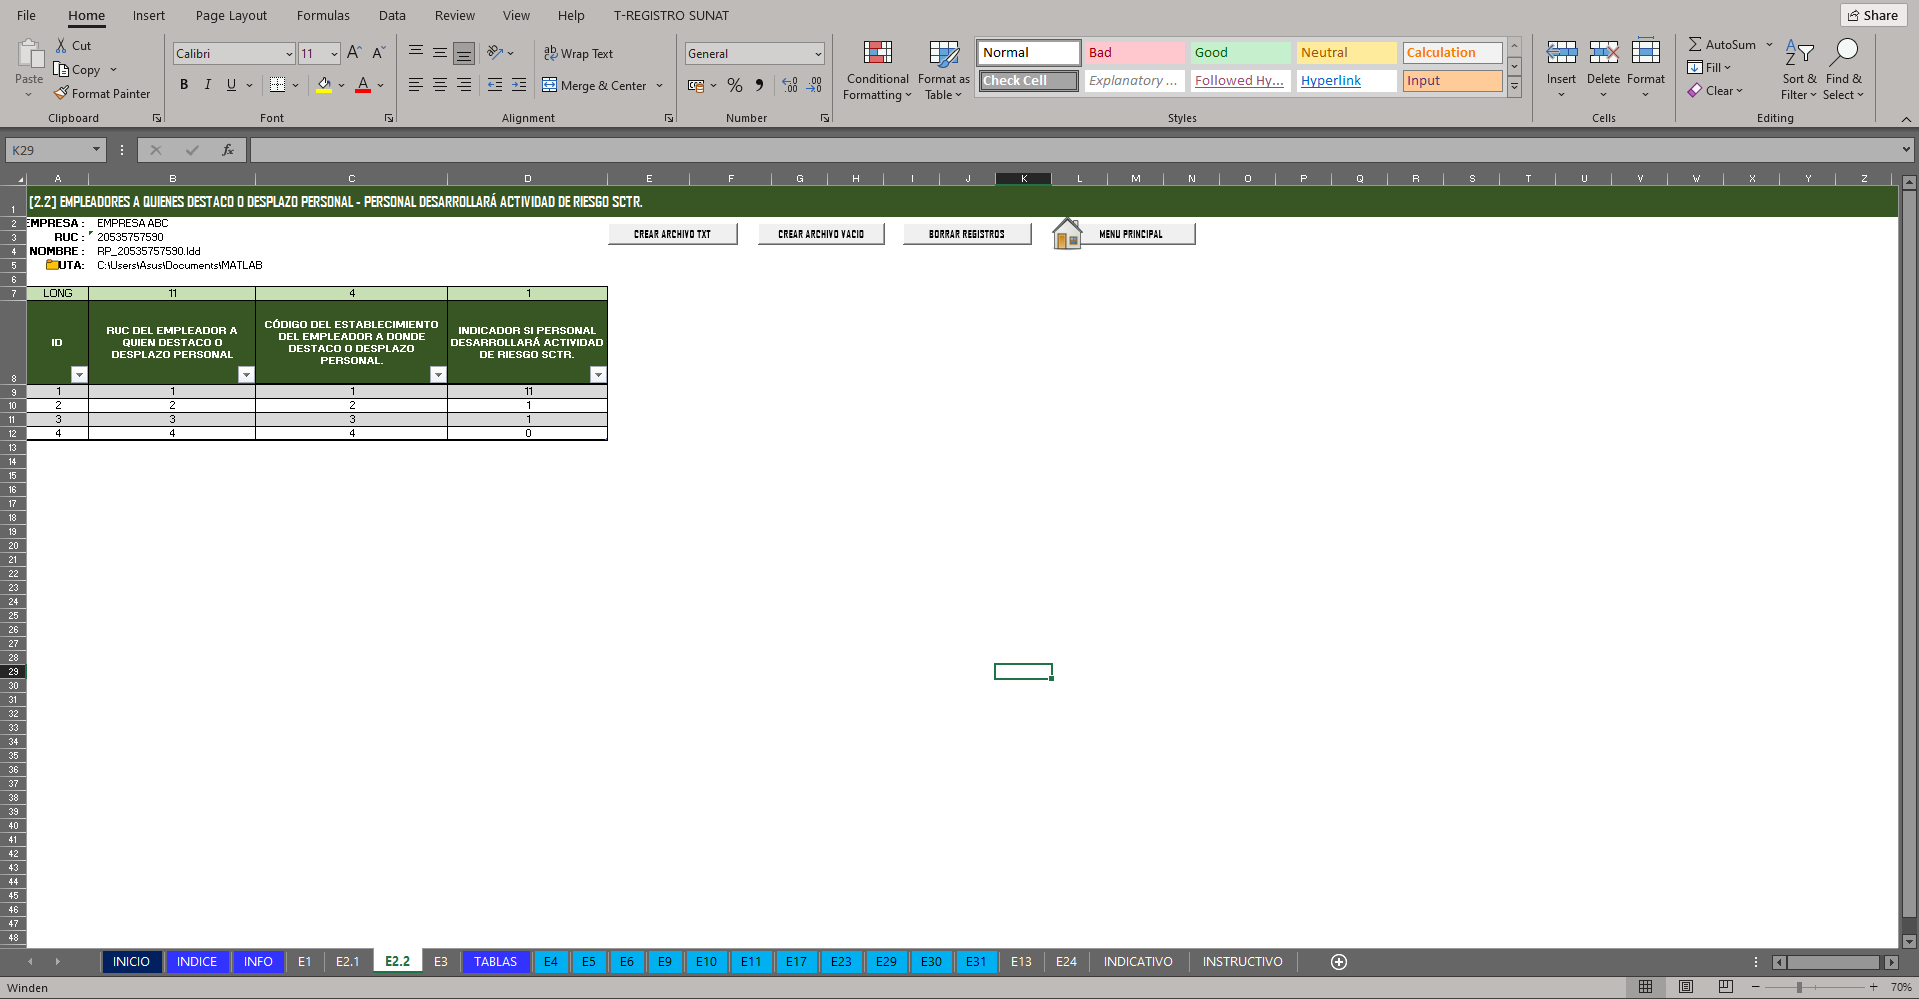Open the File menu
1919x999 pixels.
point(27,15)
